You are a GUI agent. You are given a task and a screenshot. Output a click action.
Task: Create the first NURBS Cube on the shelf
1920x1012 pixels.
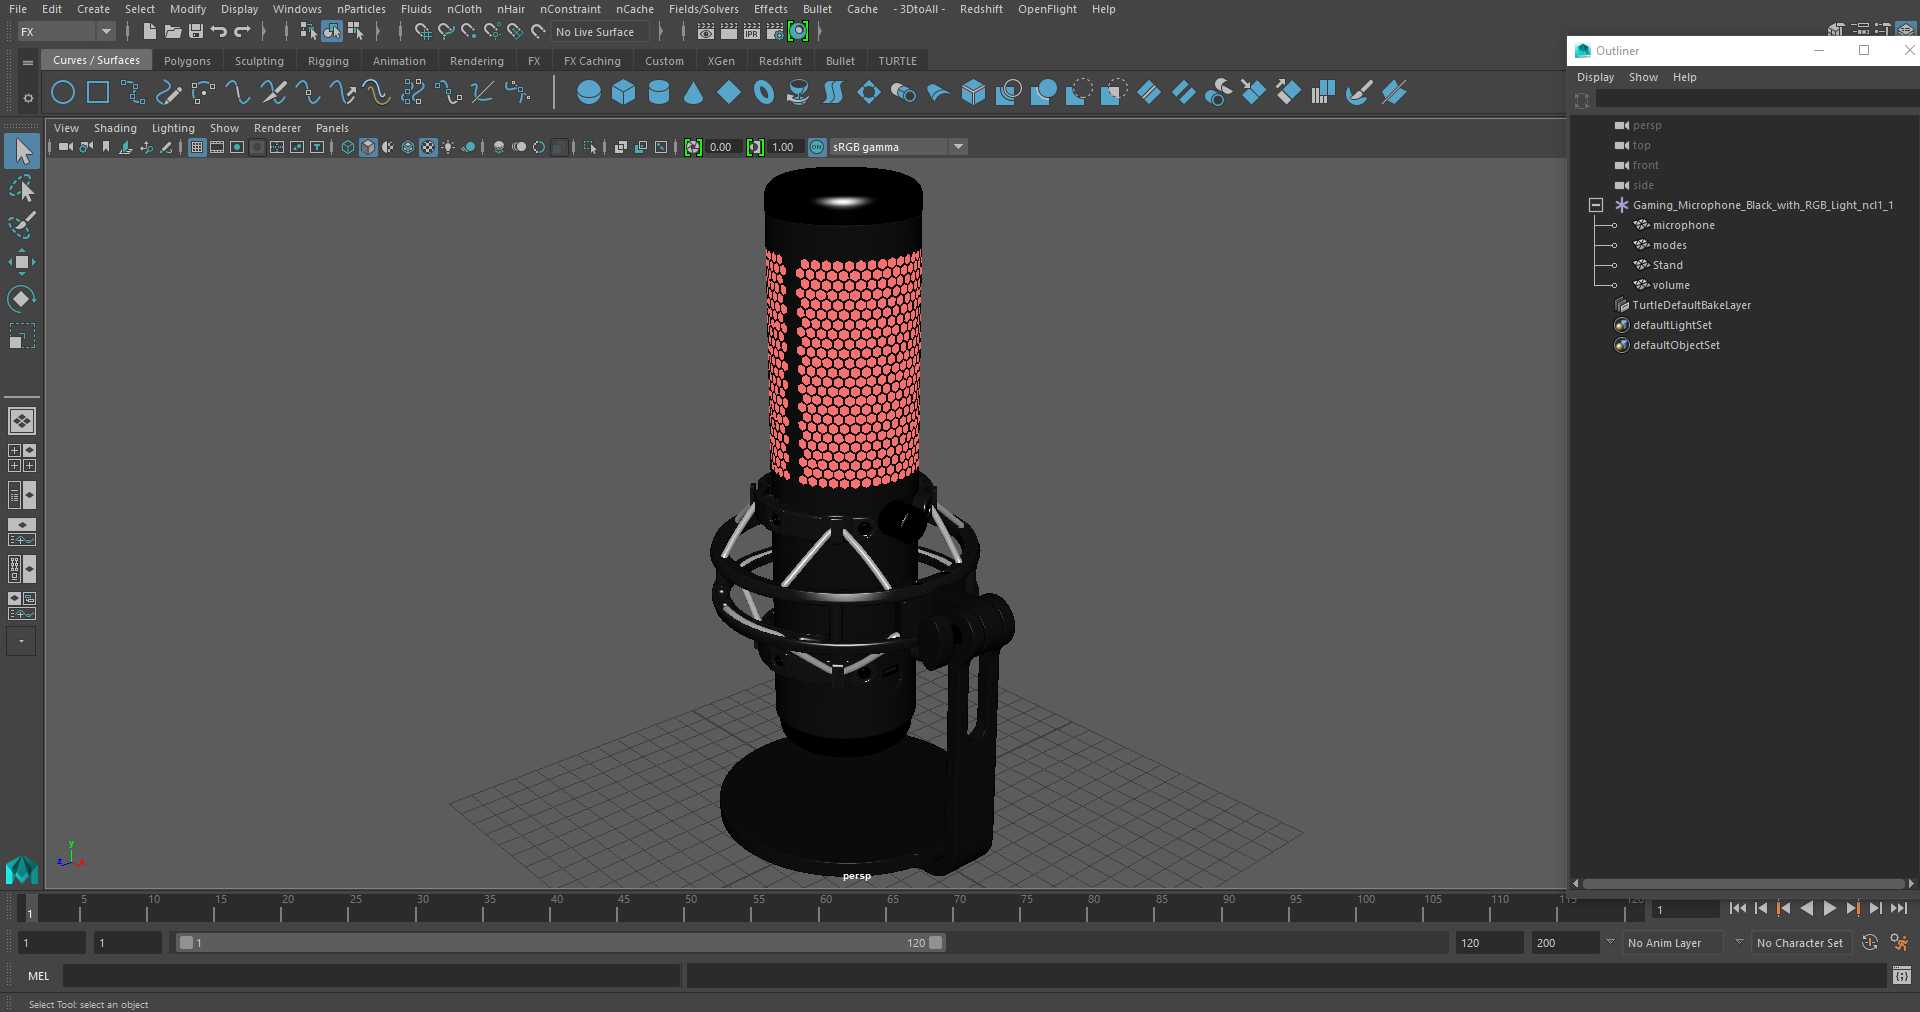pyautogui.click(x=624, y=93)
